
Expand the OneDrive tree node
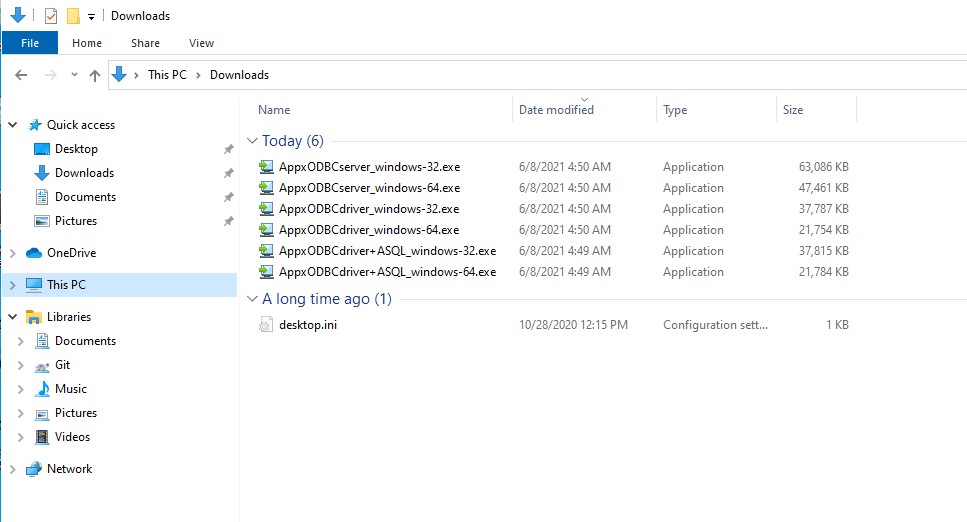coord(12,253)
